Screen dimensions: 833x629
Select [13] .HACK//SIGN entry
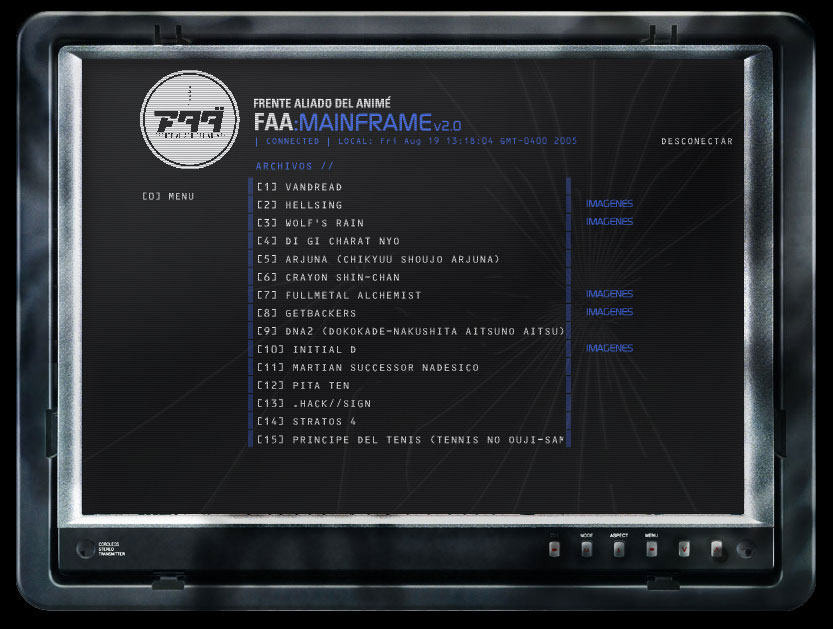point(314,404)
